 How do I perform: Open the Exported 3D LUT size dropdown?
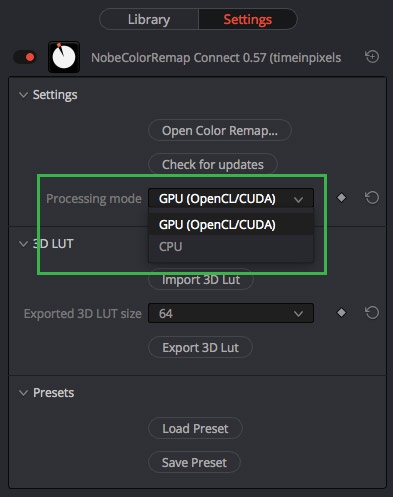[x=231, y=313]
